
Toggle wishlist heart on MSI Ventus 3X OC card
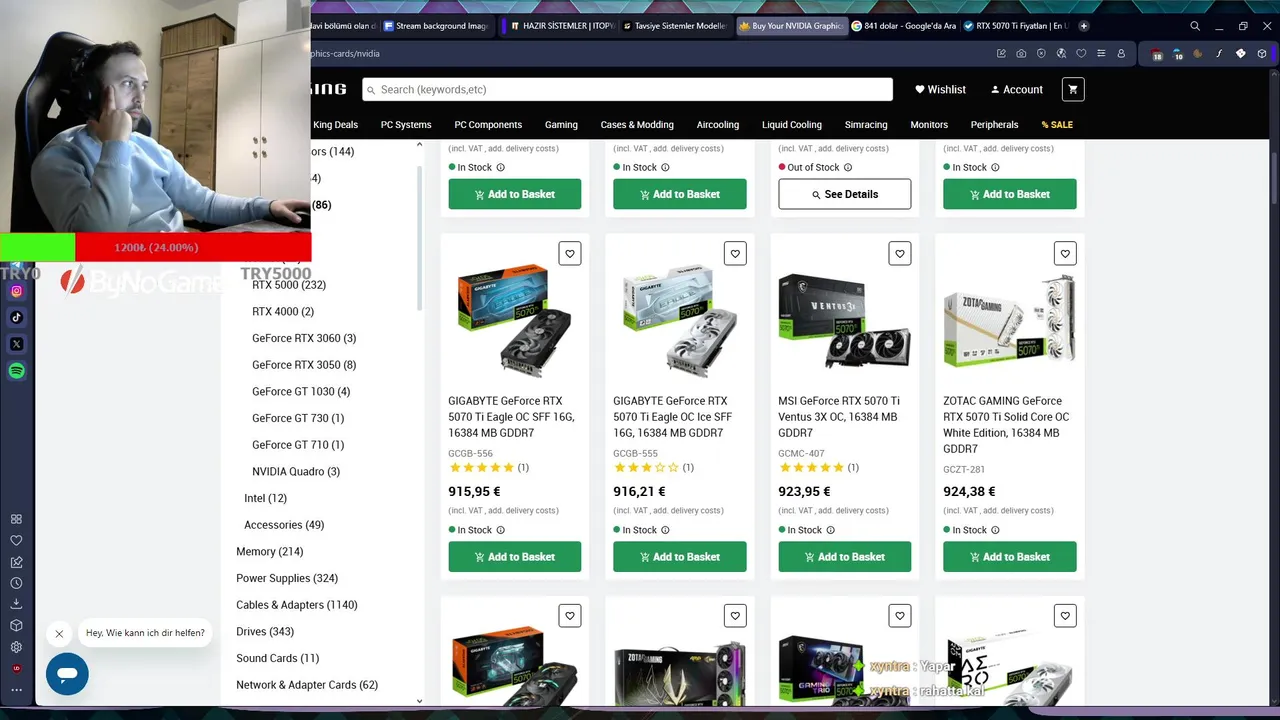(x=900, y=254)
